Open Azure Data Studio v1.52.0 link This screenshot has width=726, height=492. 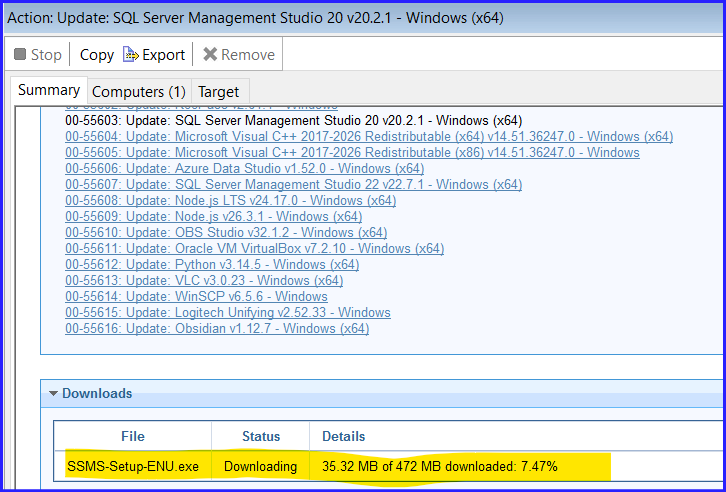(x=244, y=168)
